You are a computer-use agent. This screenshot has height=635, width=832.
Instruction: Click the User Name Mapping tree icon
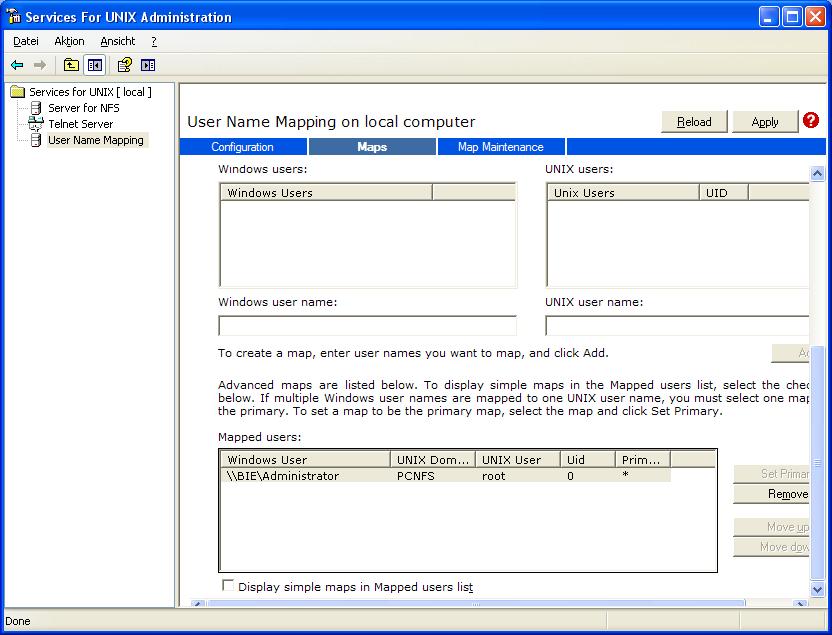36,140
